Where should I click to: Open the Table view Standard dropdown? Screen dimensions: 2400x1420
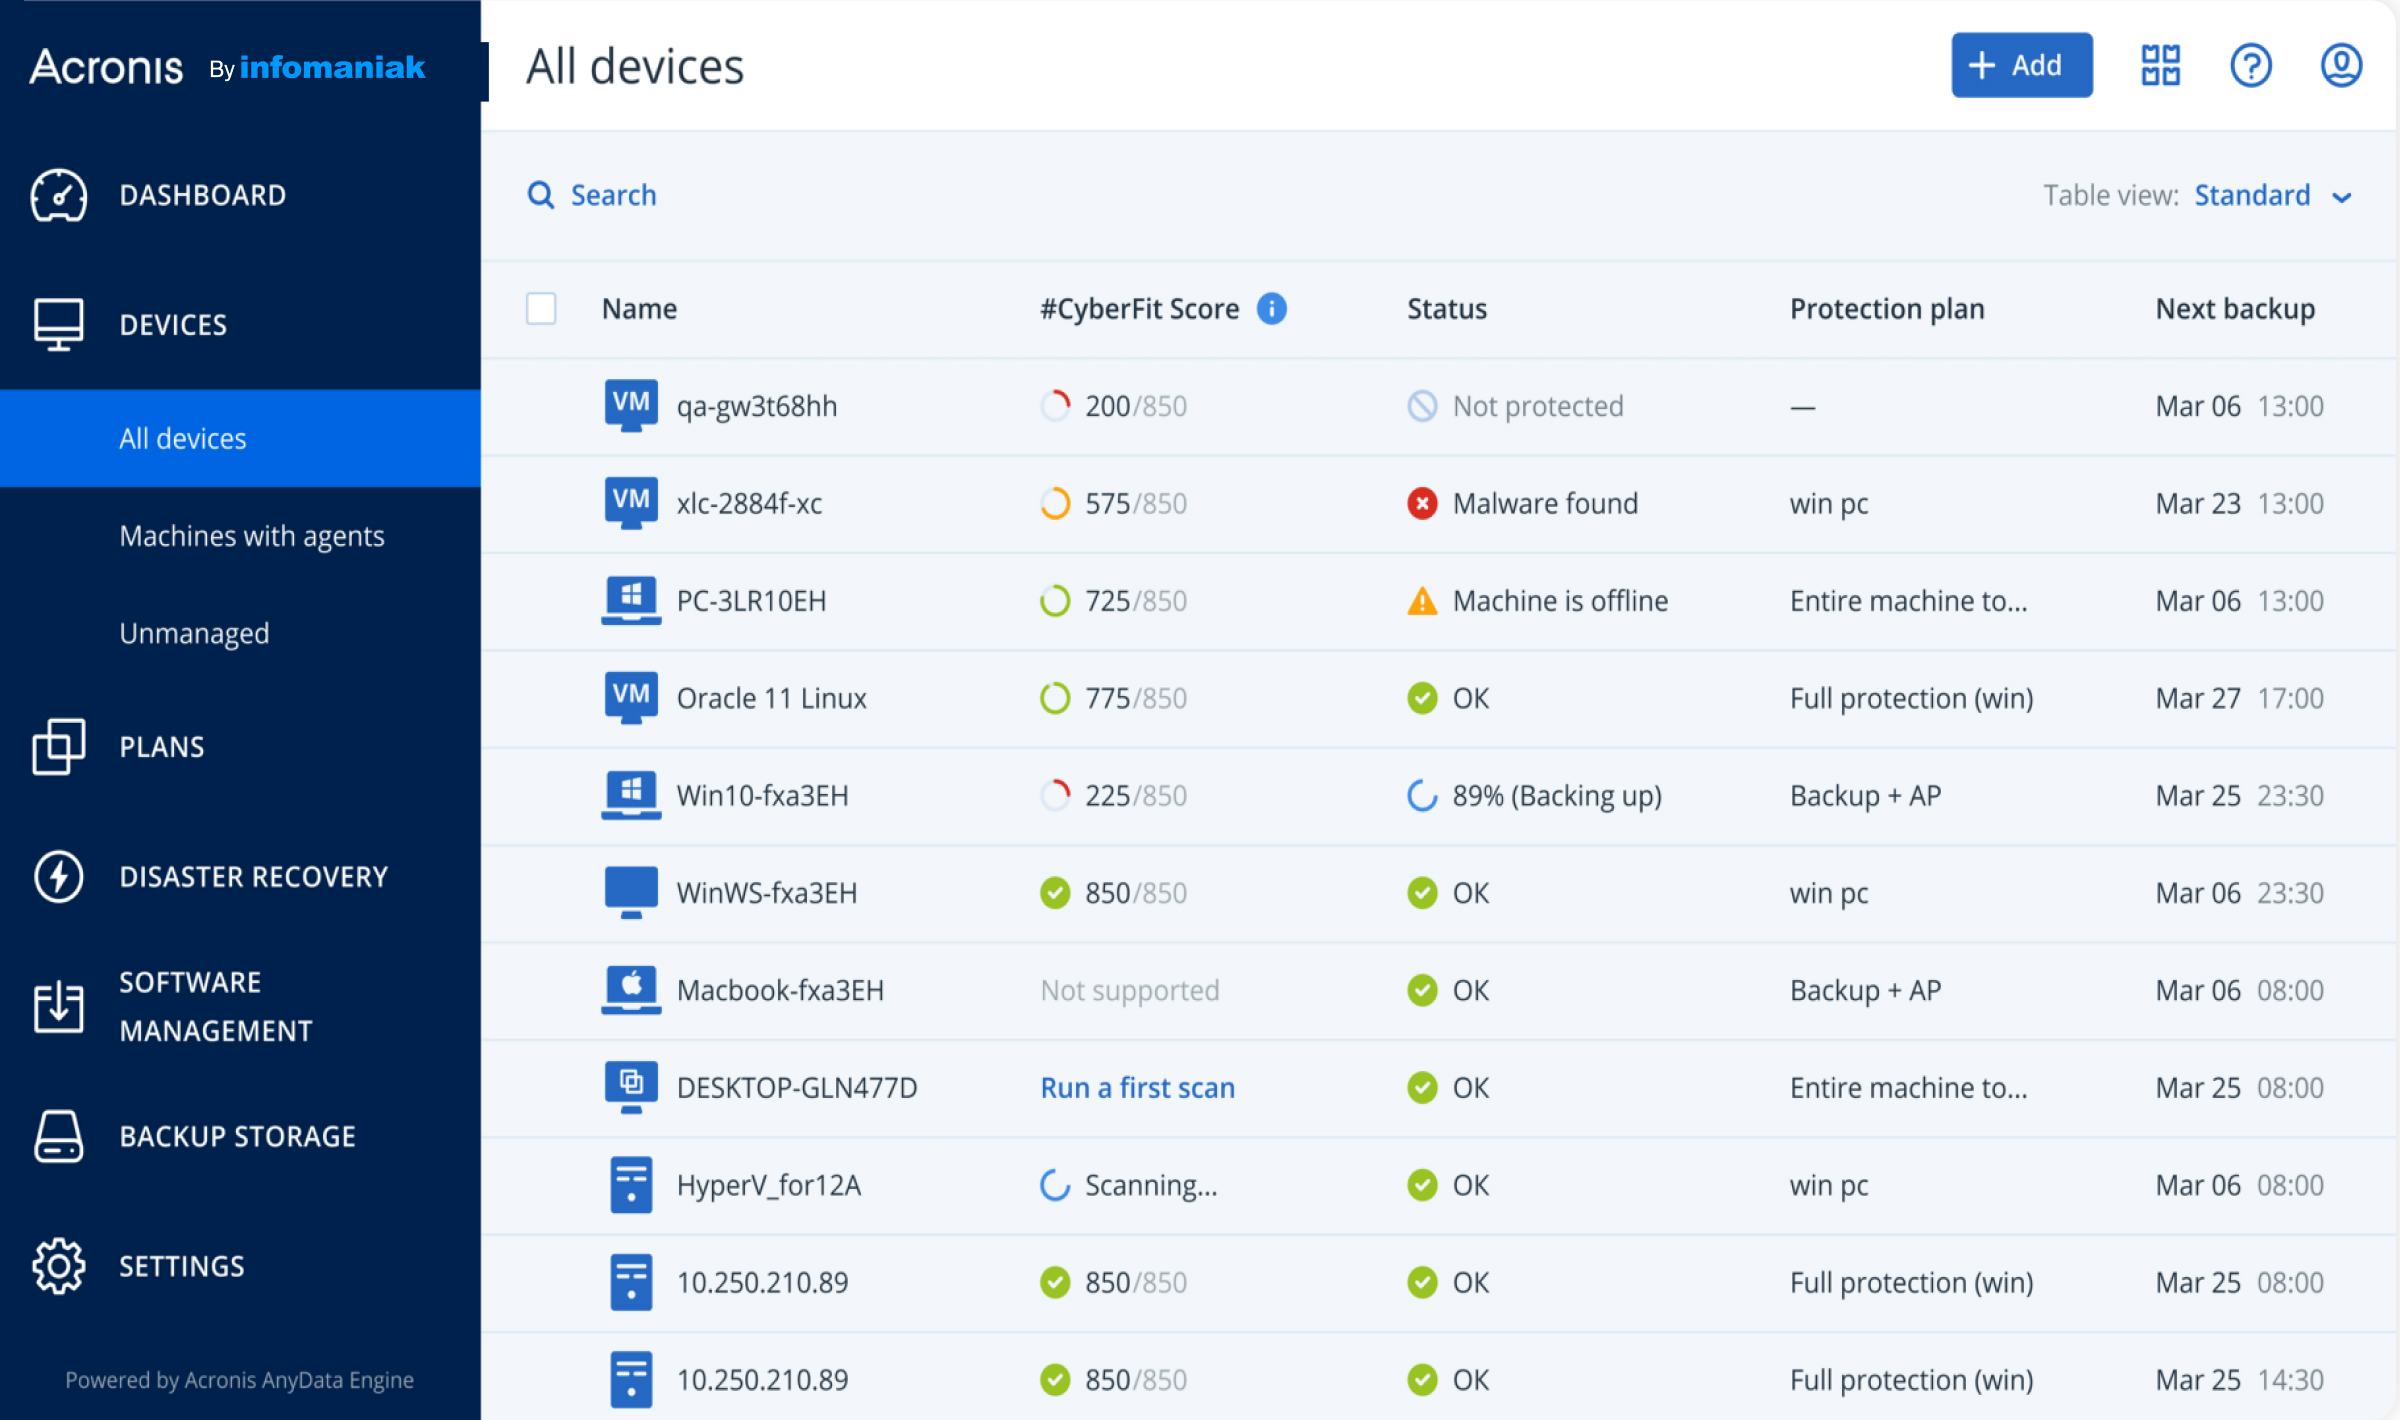[2274, 195]
